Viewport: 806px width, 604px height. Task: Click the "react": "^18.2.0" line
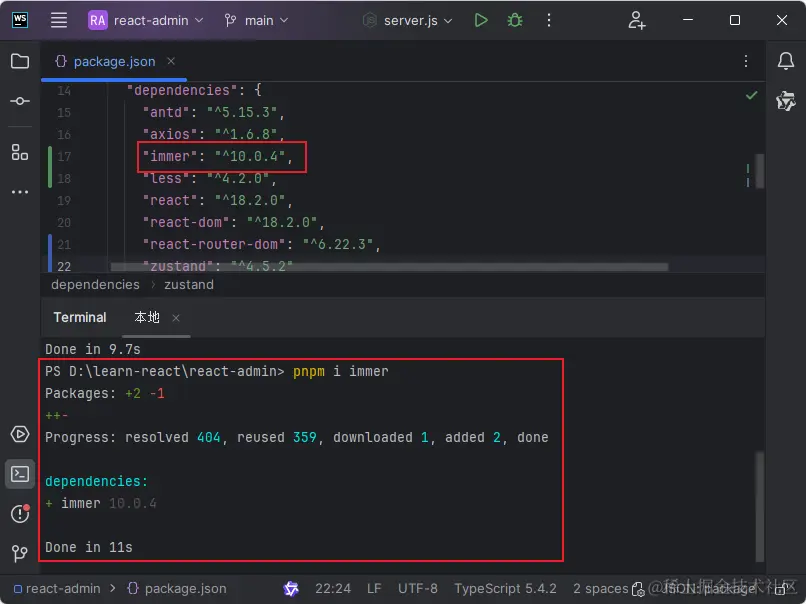coord(217,200)
